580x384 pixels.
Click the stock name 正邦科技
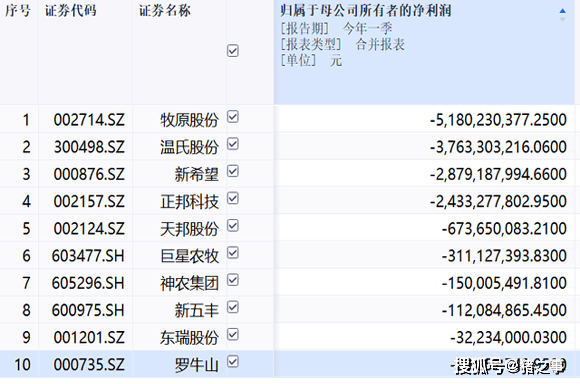(189, 202)
